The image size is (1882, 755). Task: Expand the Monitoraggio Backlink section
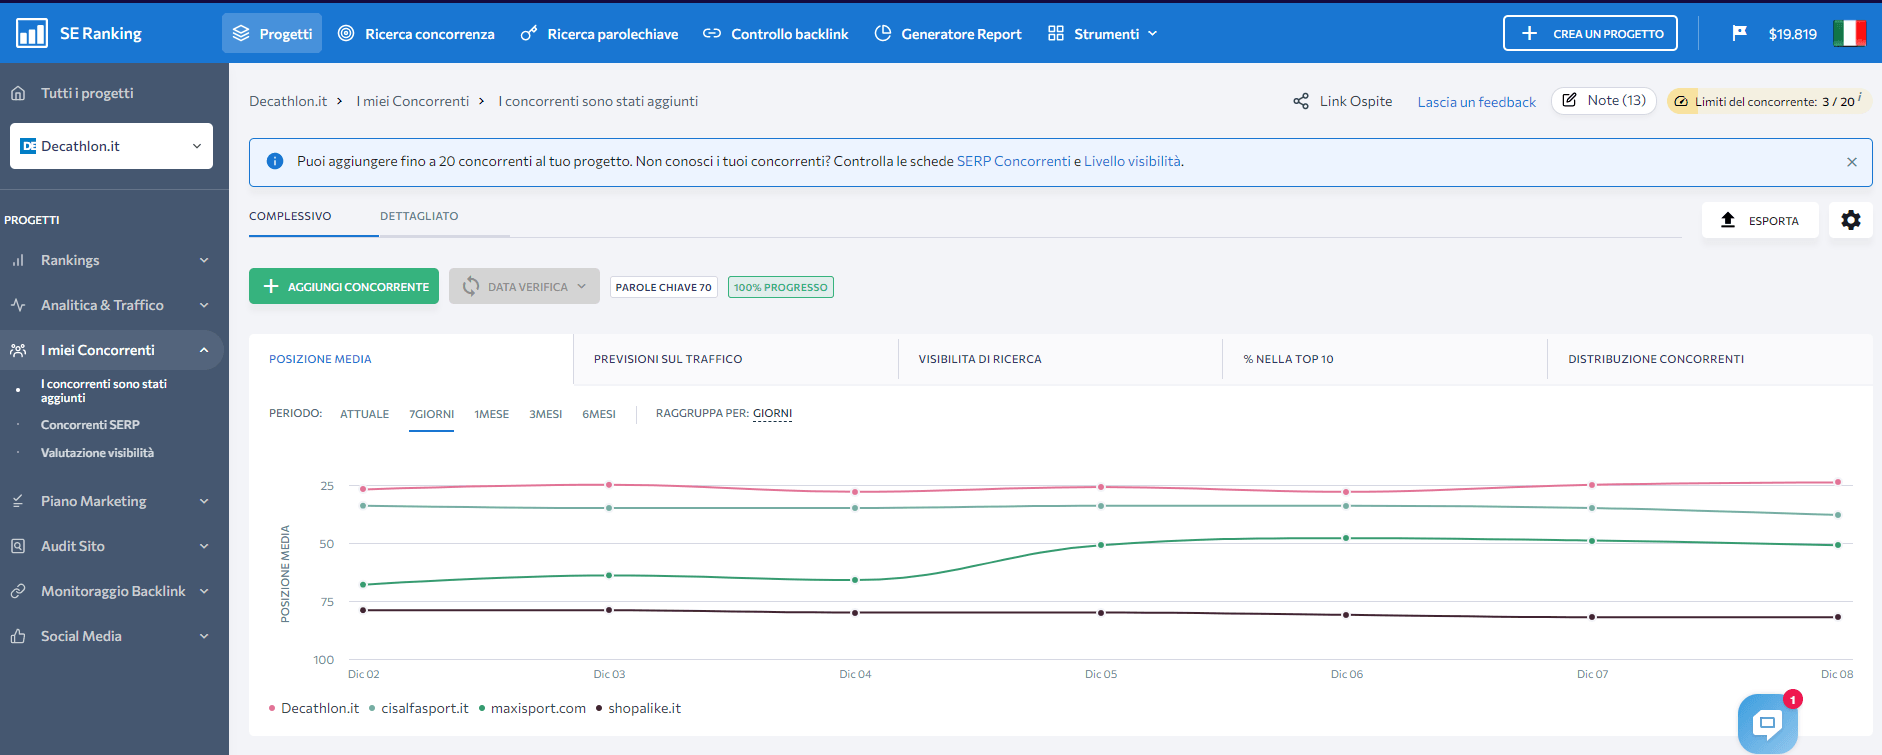tap(204, 591)
